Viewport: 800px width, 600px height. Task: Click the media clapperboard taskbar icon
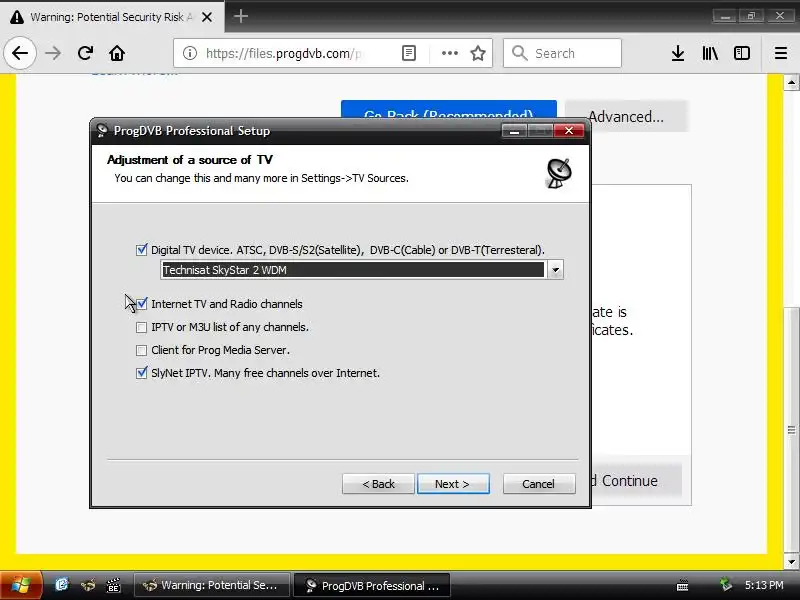113,585
